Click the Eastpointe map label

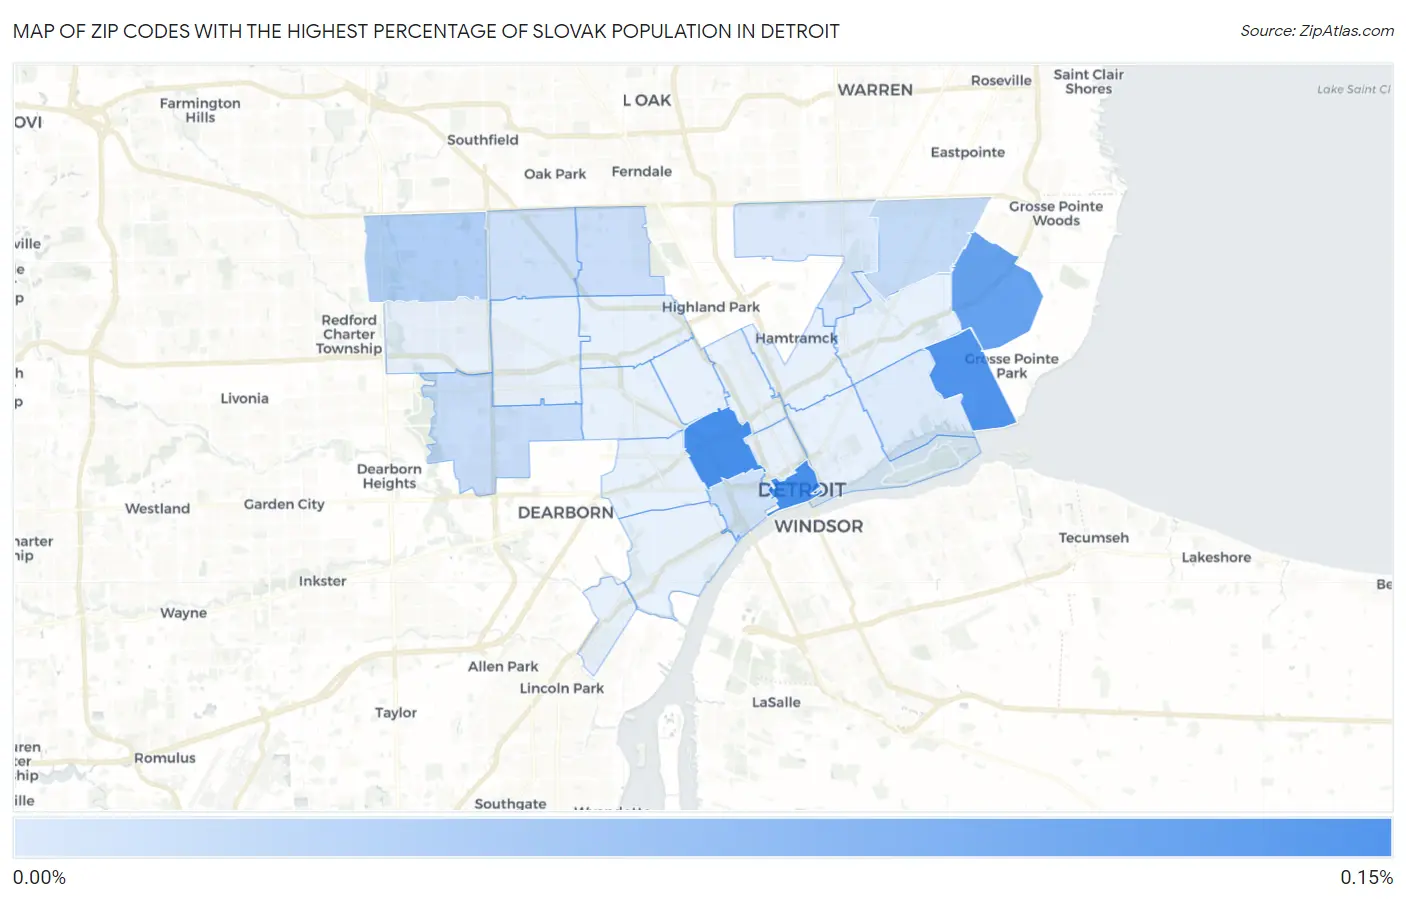pyautogui.click(x=967, y=152)
